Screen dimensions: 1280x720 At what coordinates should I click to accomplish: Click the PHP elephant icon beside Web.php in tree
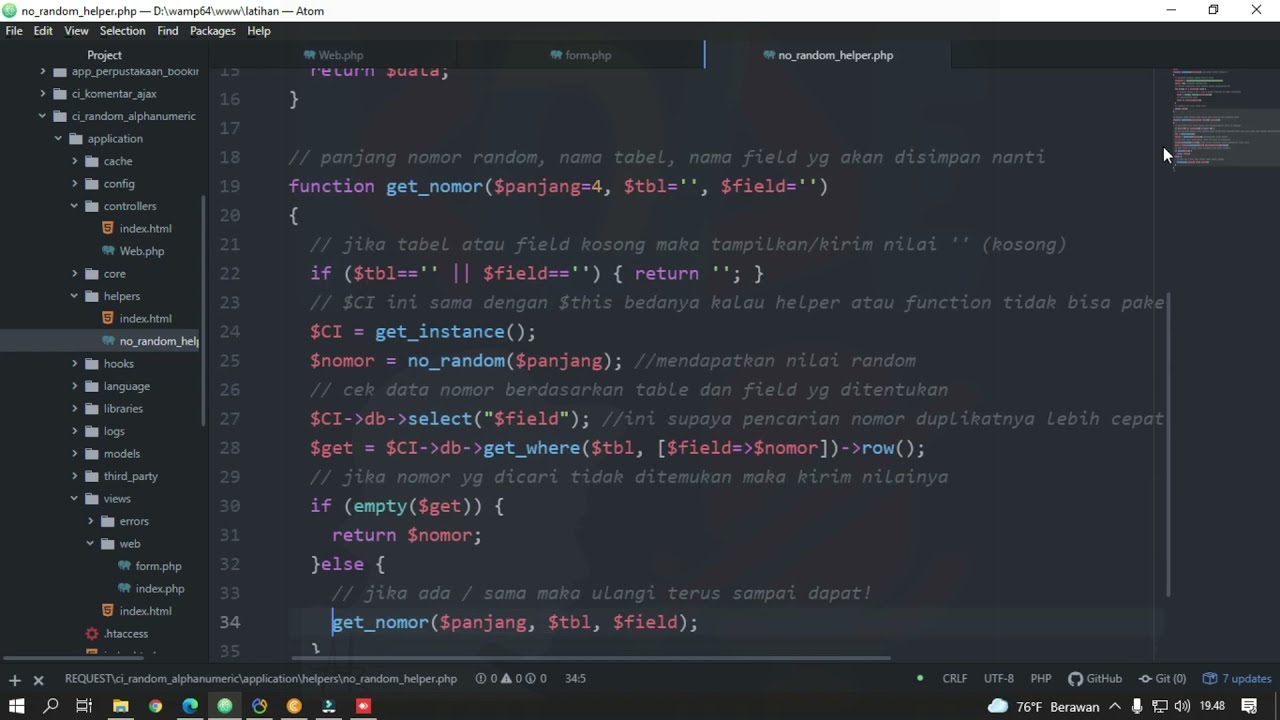(x=109, y=251)
